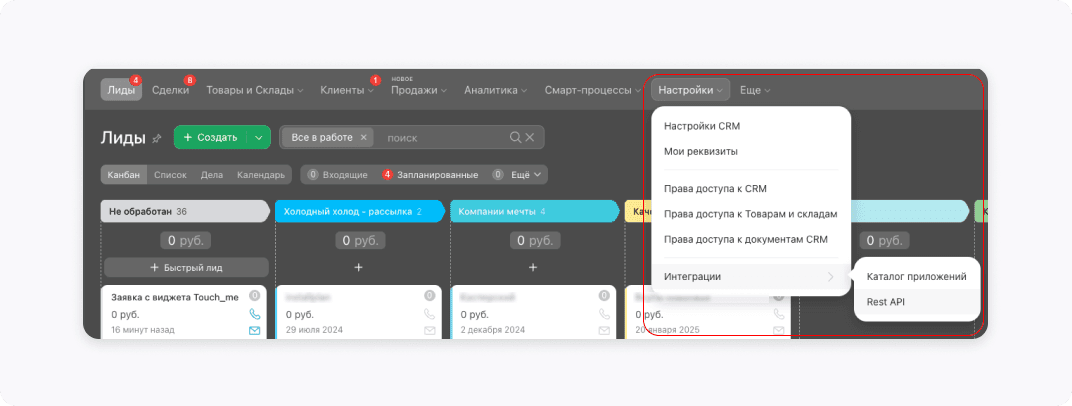Click the magnifier search icon in filter bar
Viewport: 1072px width, 406px height.
[515, 137]
